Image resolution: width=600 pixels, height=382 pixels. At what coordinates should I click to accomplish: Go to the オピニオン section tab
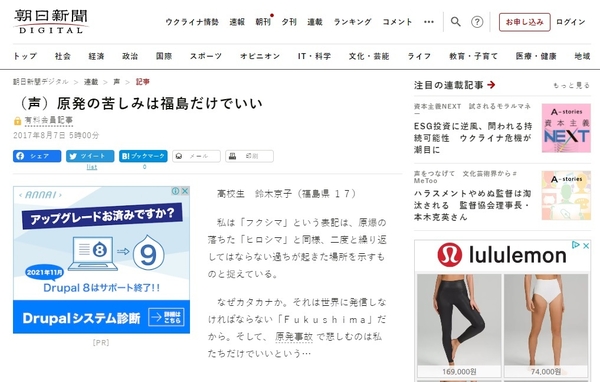point(260,56)
